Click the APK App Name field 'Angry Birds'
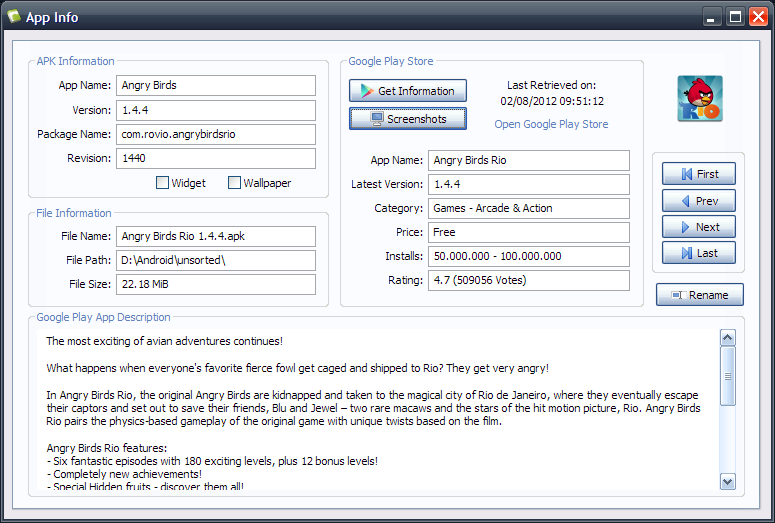The width and height of the screenshot is (775, 523). pos(216,86)
